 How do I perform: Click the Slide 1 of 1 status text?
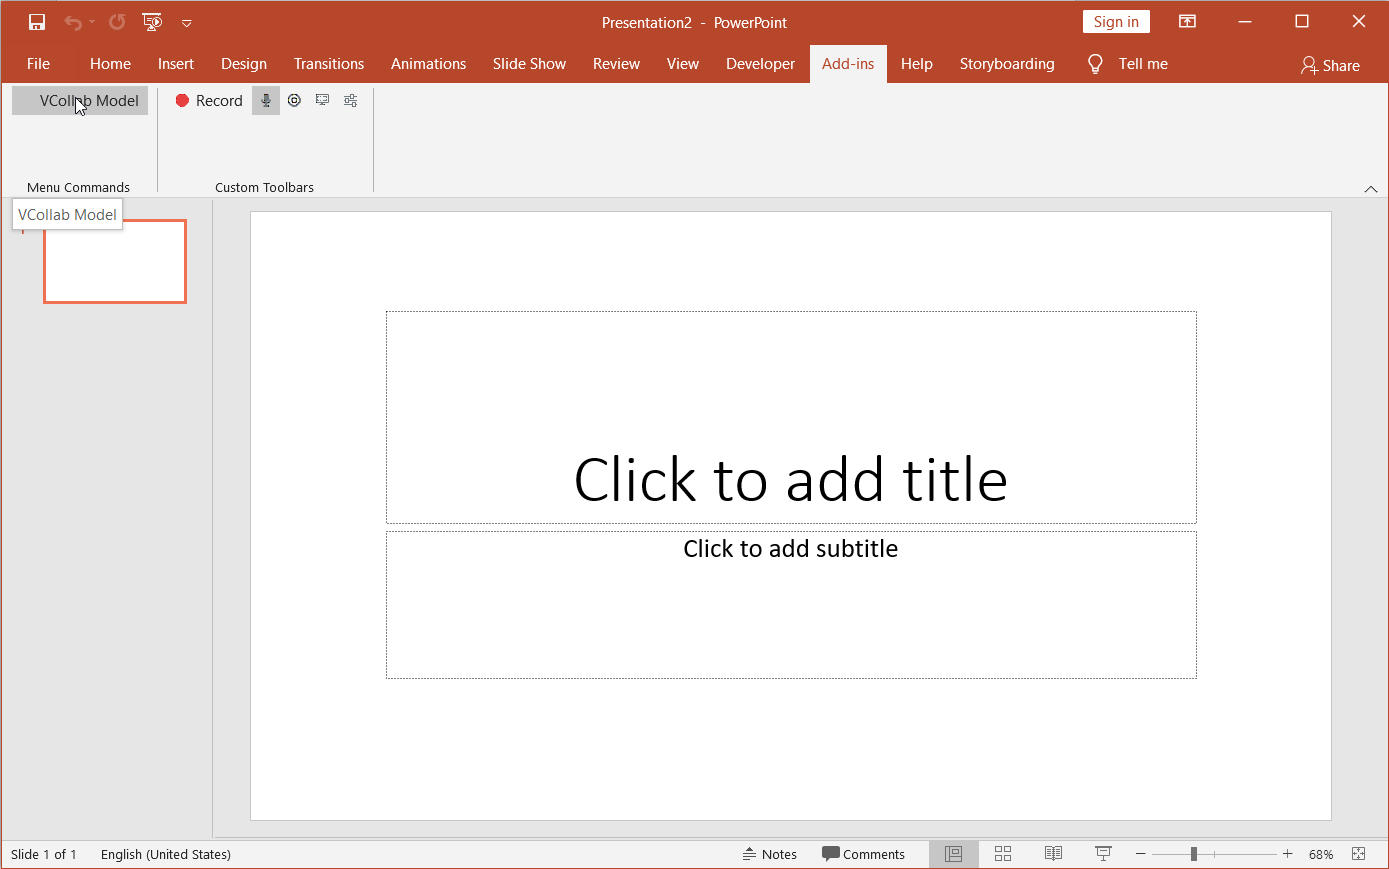[x=44, y=854]
